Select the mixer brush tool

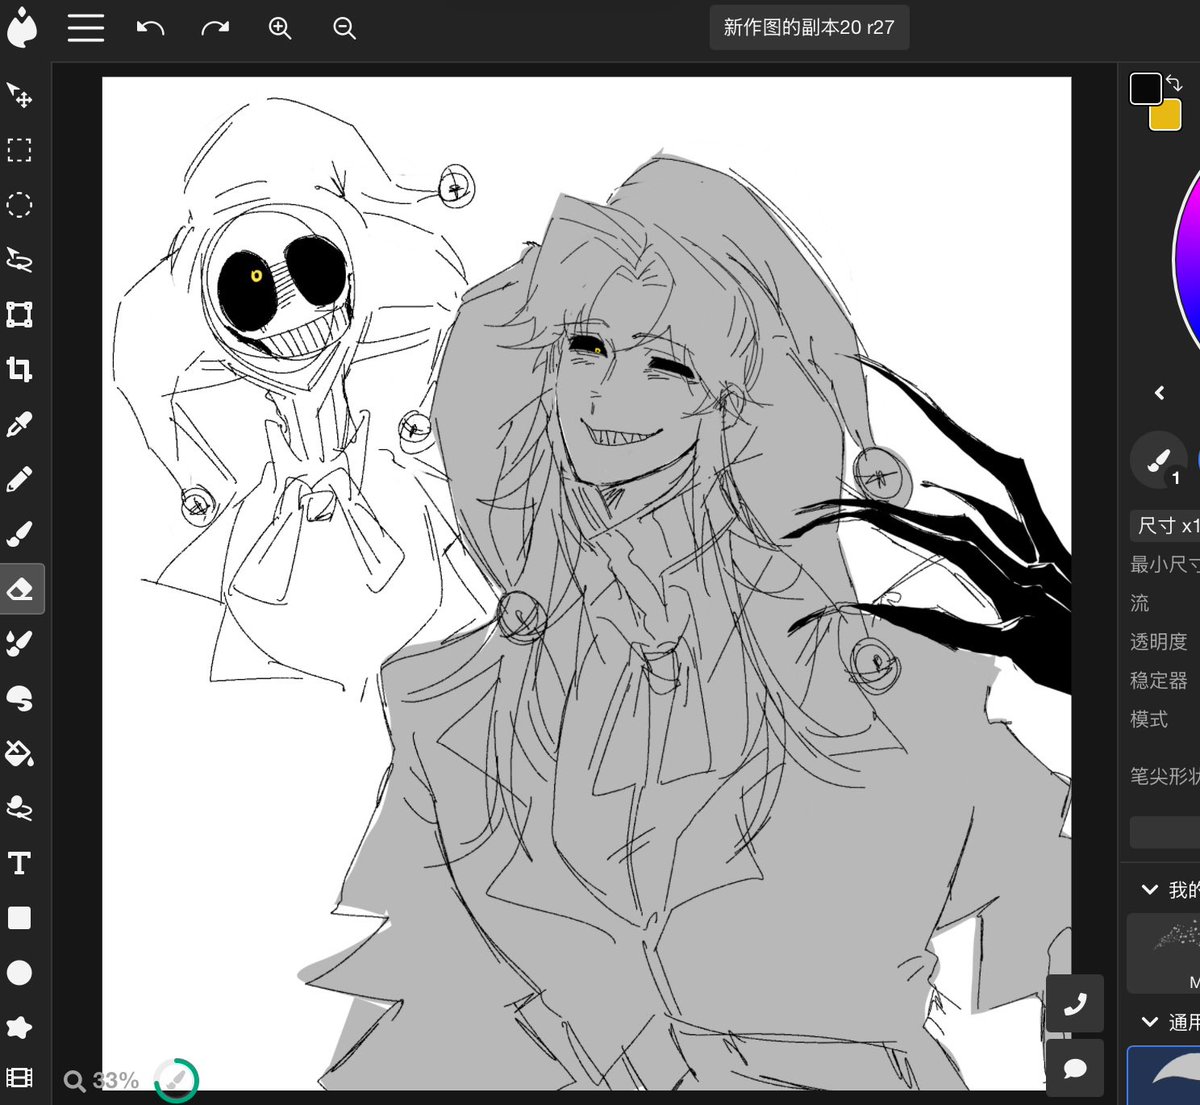pyautogui.click(x=20, y=644)
